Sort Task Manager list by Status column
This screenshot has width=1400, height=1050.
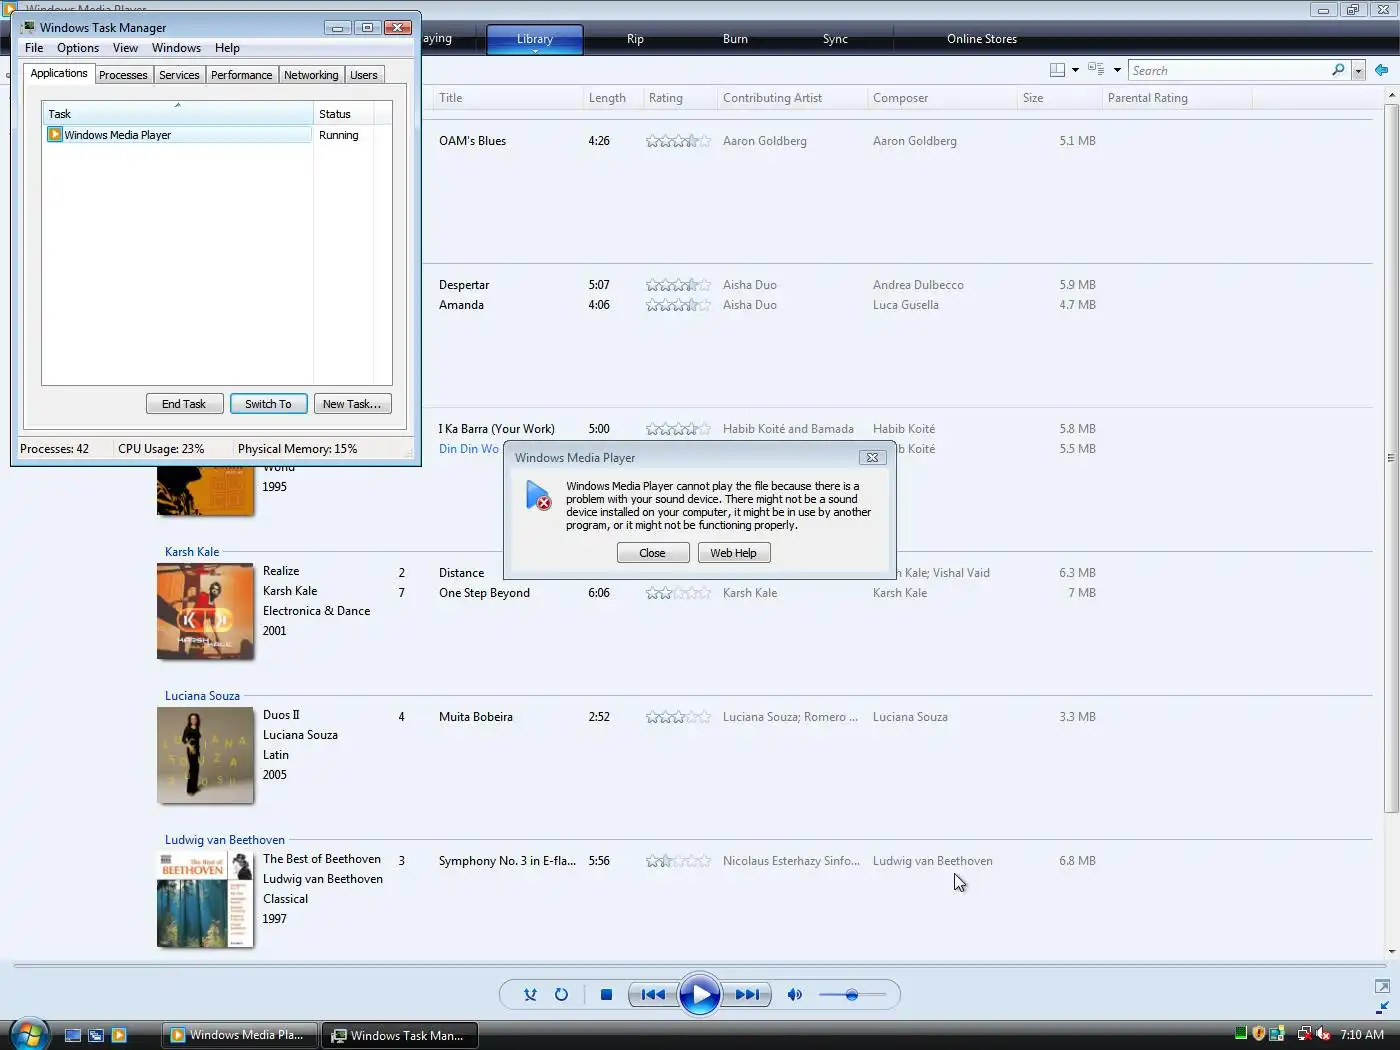click(345, 113)
